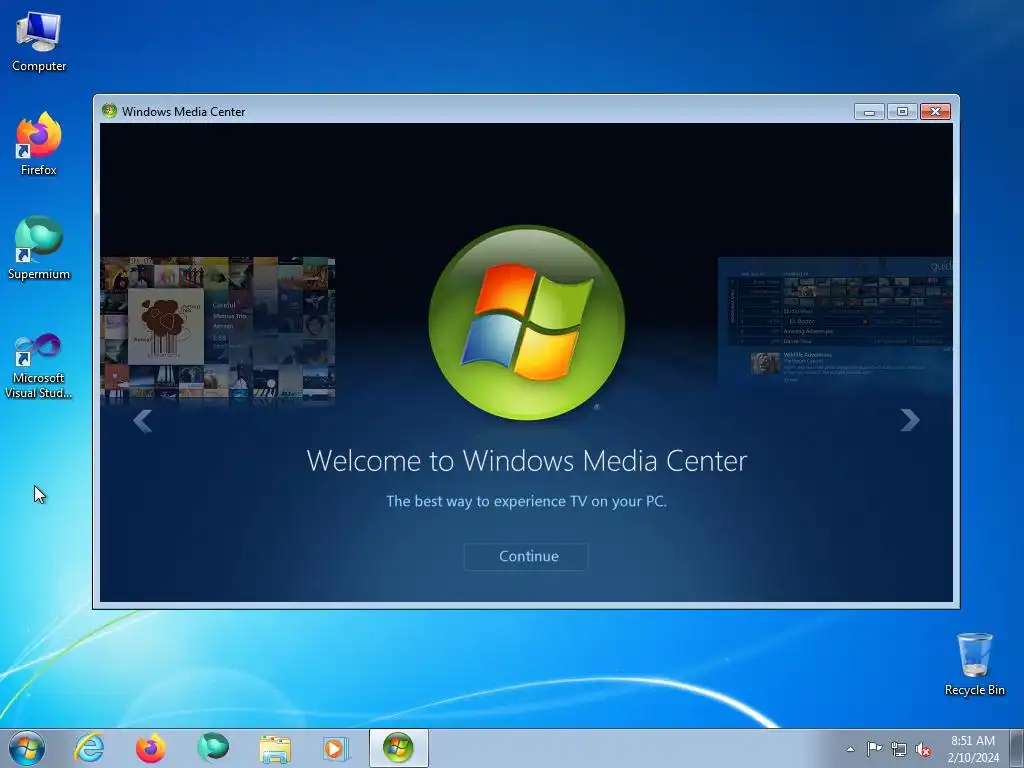Viewport: 1024px width, 768px height.
Task: Open Windows Explorer from the taskbar
Action: click(275, 748)
